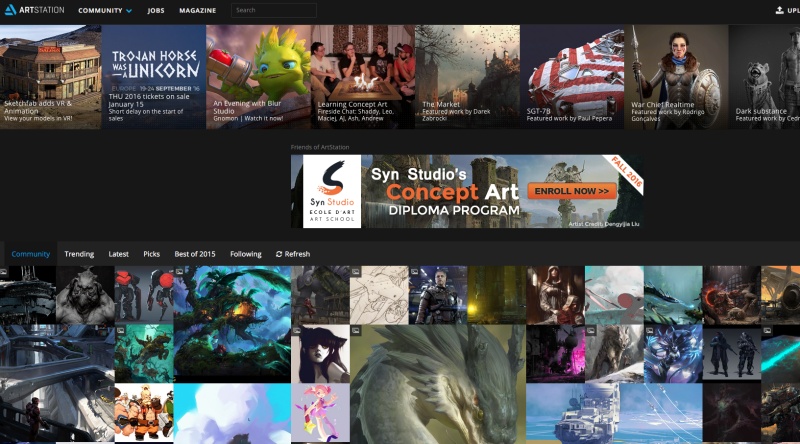Expand the Community dropdown menu
Image resolution: width=800 pixels, height=444 pixels.
pyautogui.click(x=105, y=10)
